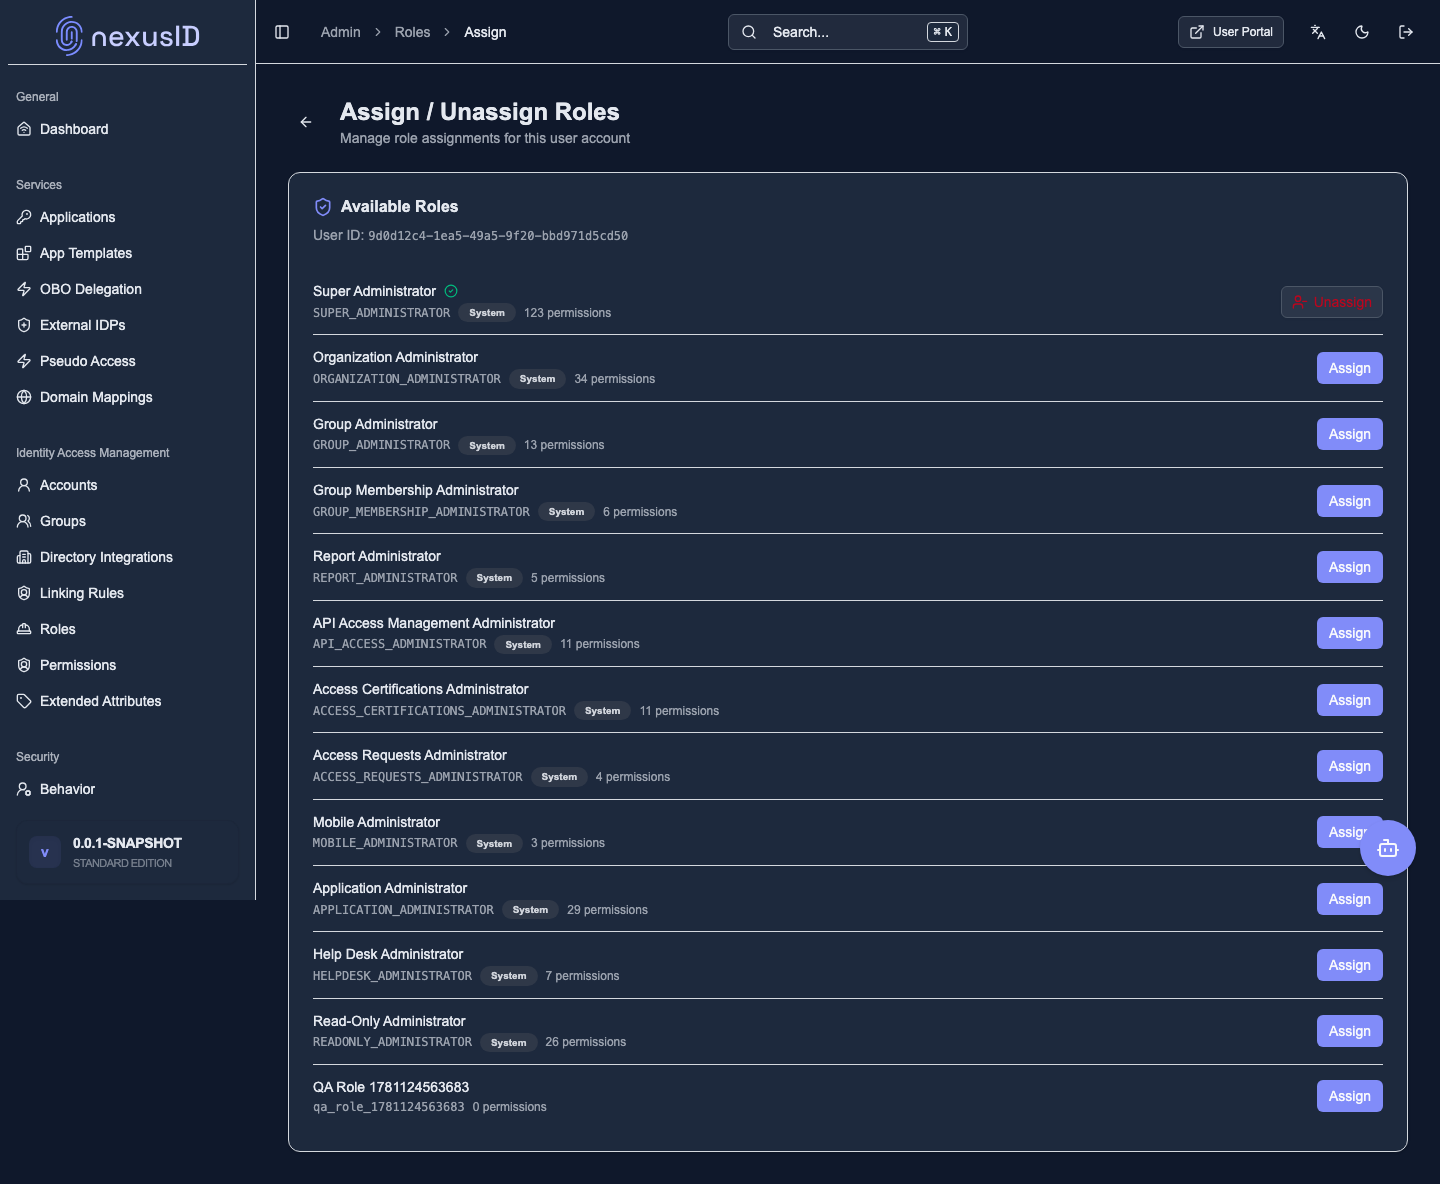The image size is (1440, 1184).
Task: Click the qa_role_1781124563683 code label
Action: coord(389,1107)
